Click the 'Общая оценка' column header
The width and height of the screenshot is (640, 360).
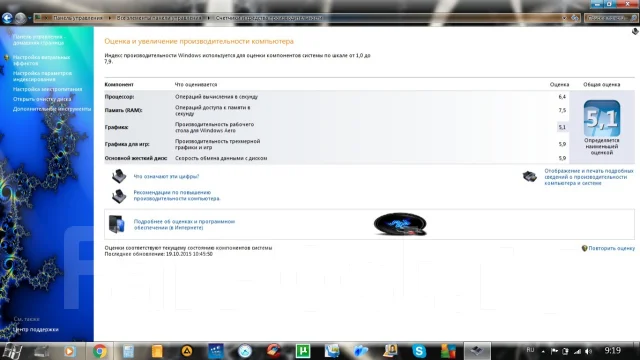602,84
